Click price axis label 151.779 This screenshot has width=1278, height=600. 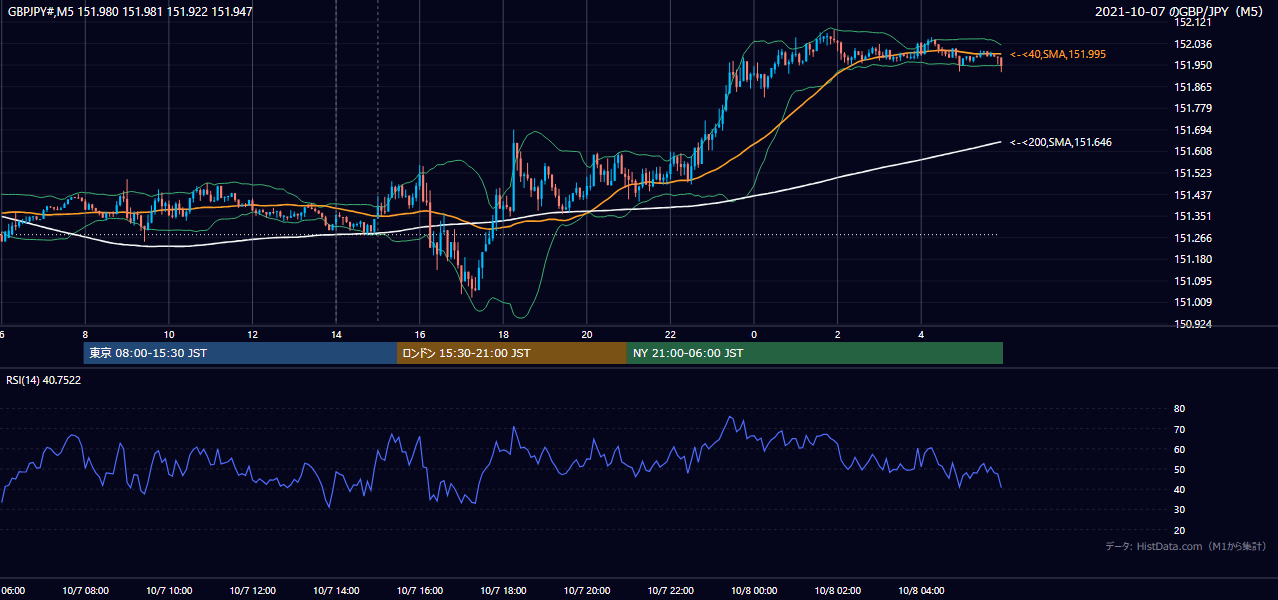pyautogui.click(x=1193, y=108)
